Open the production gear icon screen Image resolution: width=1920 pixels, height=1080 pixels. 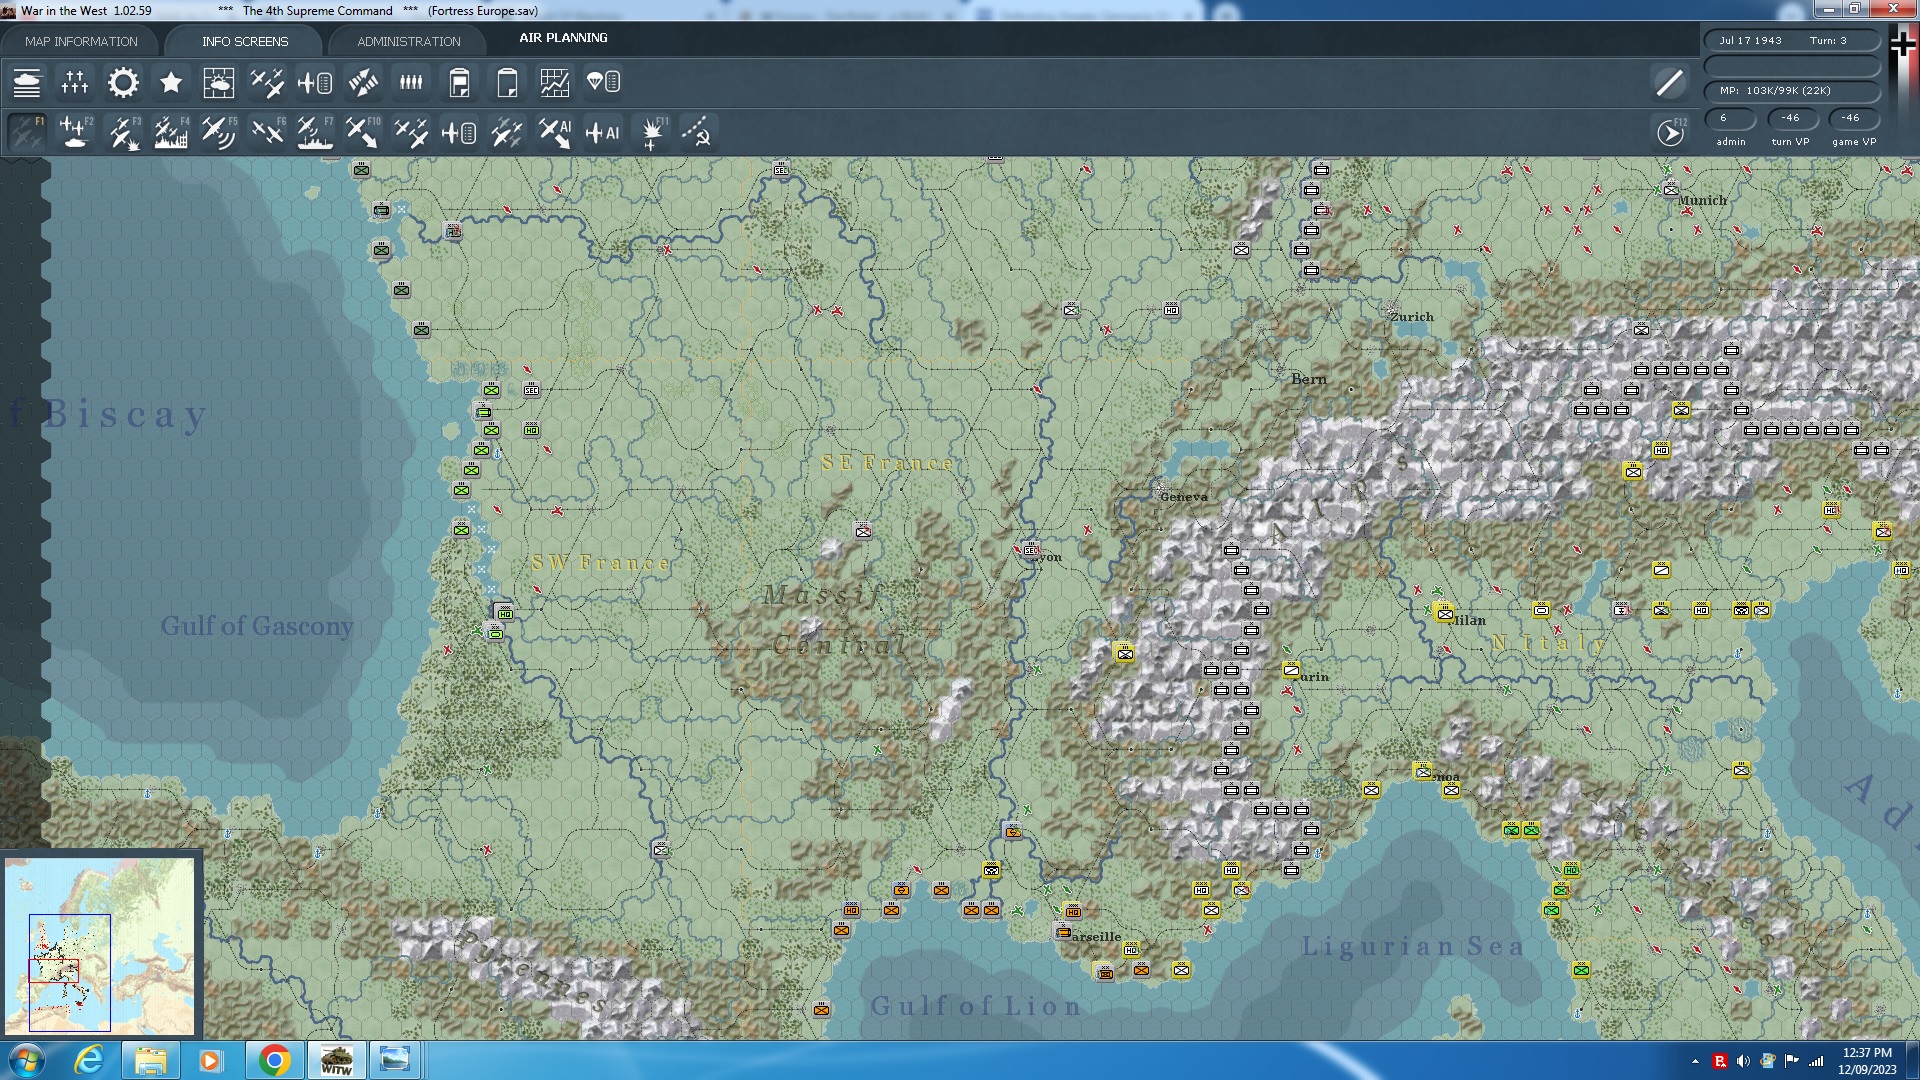pos(123,83)
